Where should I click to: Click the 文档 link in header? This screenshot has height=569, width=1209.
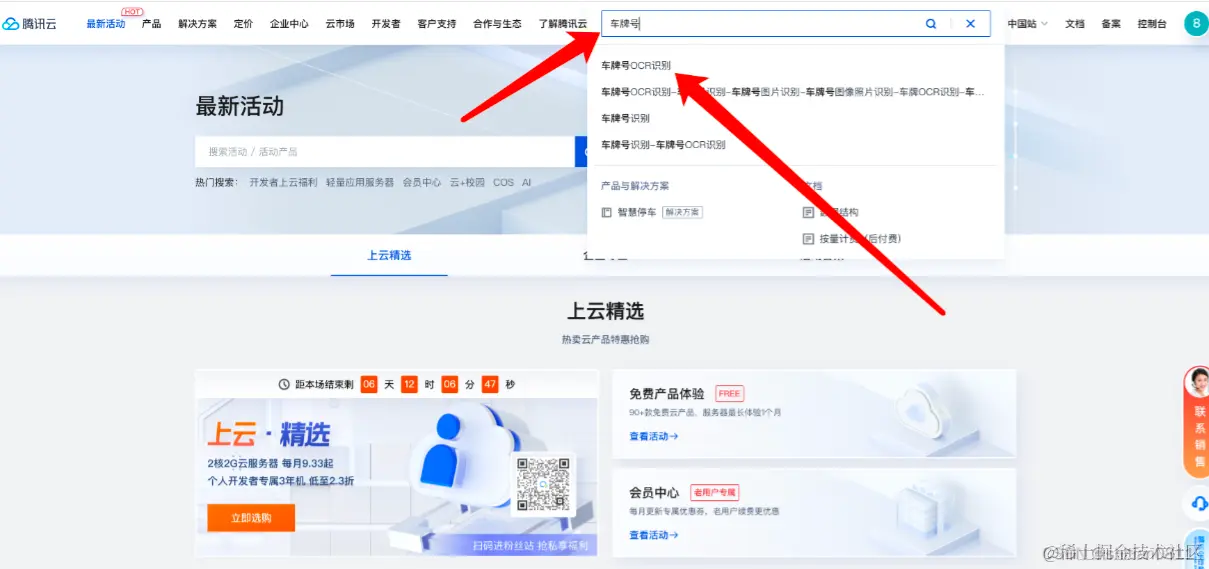tap(1075, 23)
